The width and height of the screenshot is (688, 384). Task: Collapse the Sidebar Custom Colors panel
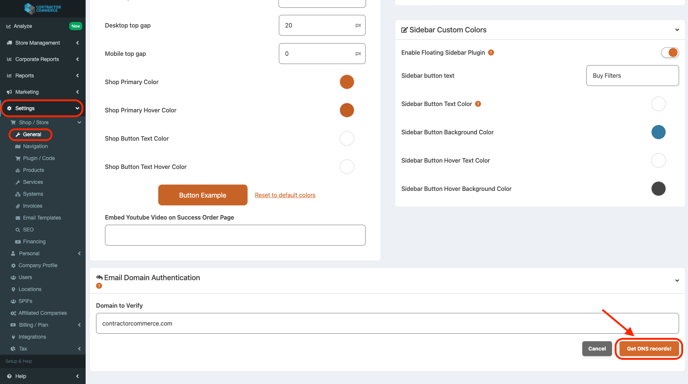click(x=677, y=30)
